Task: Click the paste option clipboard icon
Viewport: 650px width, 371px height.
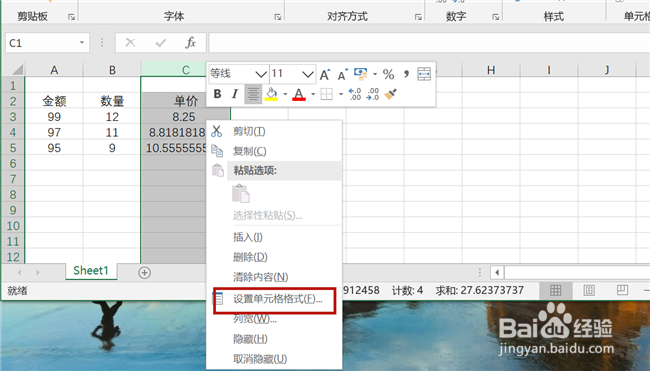Action: pyautogui.click(x=241, y=194)
